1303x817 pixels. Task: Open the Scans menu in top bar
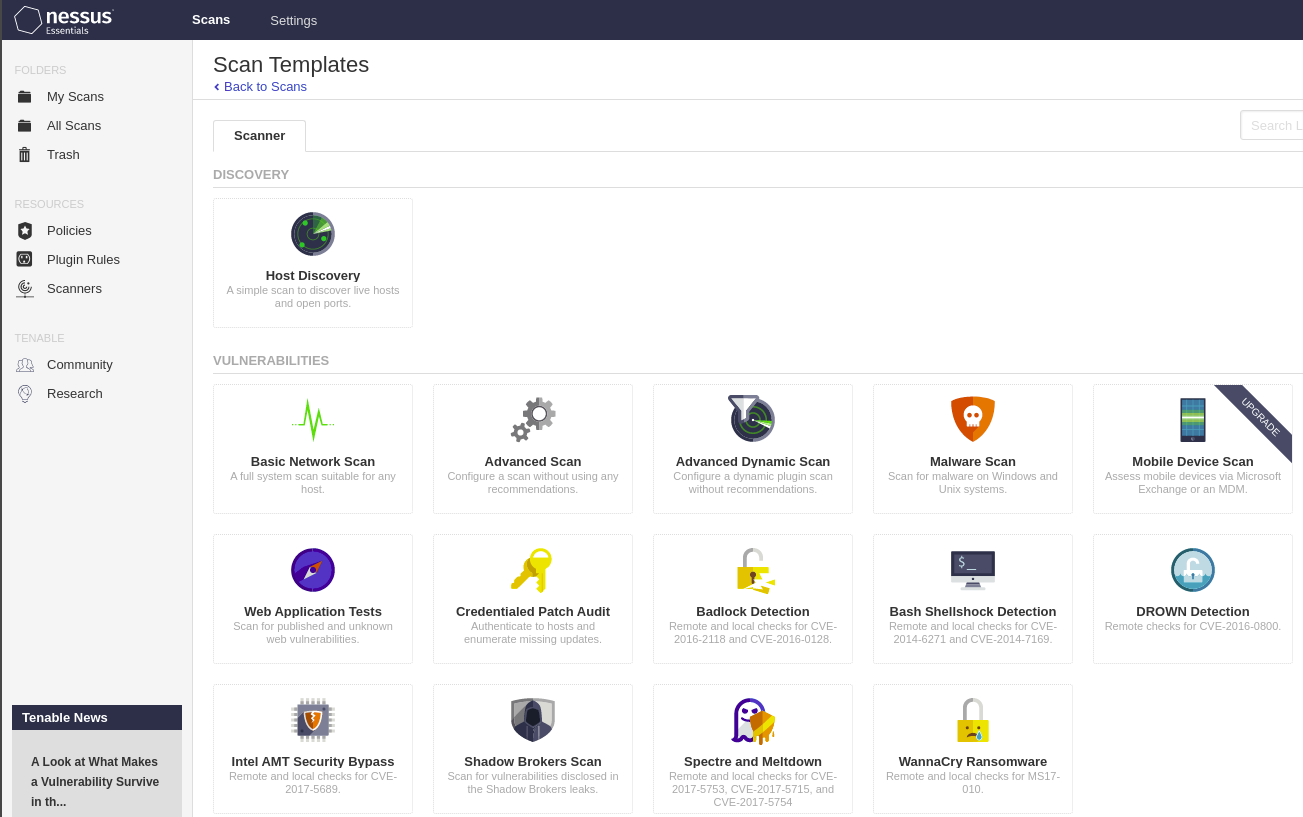(x=211, y=20)
